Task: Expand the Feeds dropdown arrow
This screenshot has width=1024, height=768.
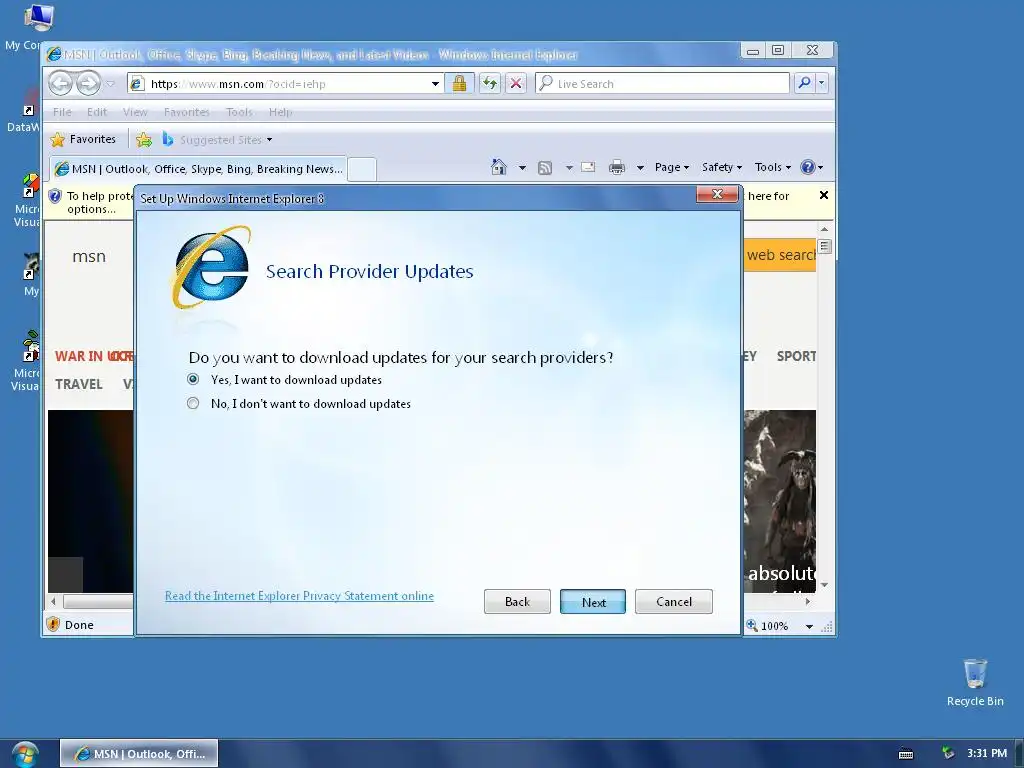Action: [x=569, y=168]
